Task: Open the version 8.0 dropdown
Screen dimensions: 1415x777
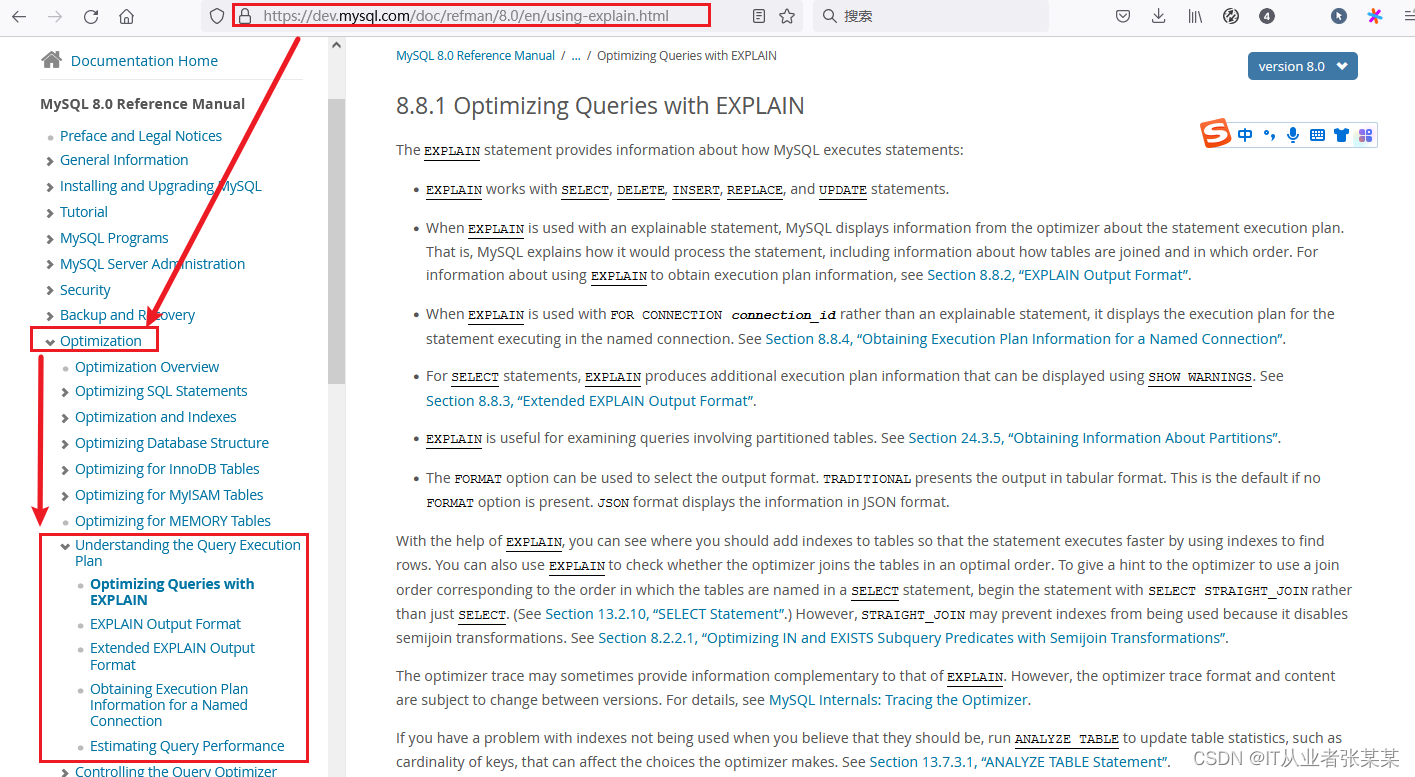Action: 1302,66
